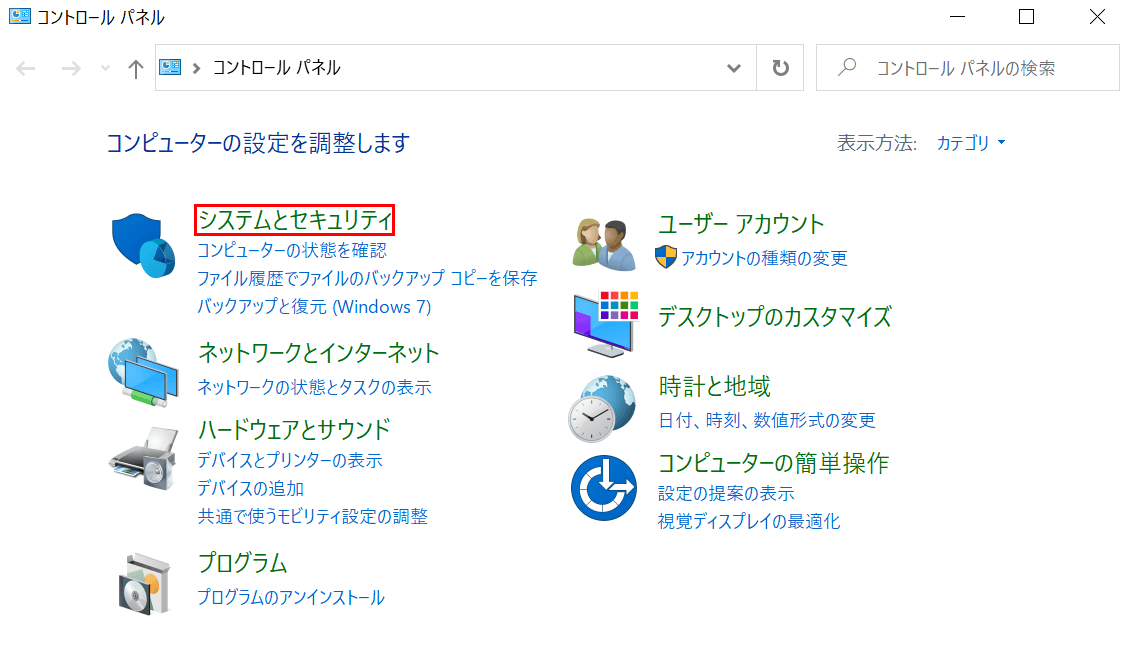The width and height of the screenshot is (1131, 658).
Task: Open デスクトップのカスタマイズ category
Action: pyautogui.click(x=775, y=317)
